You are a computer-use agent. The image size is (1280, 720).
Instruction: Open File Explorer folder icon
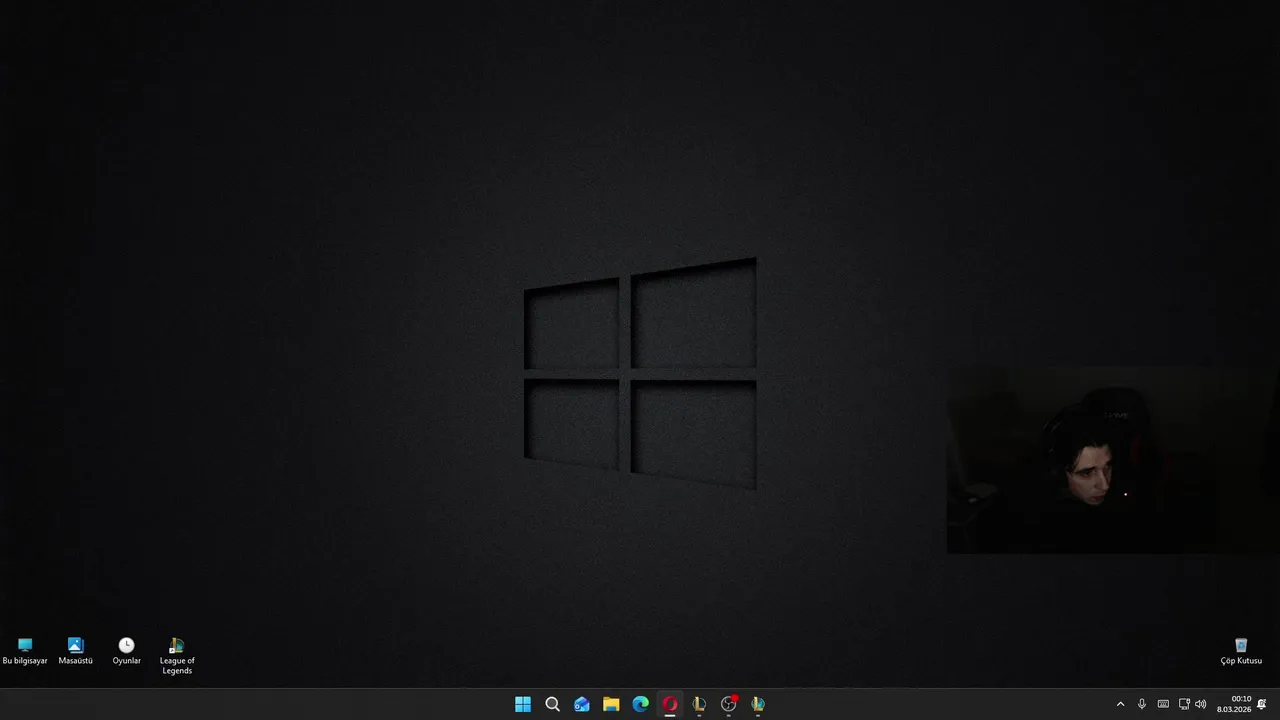tap(611, 704)
